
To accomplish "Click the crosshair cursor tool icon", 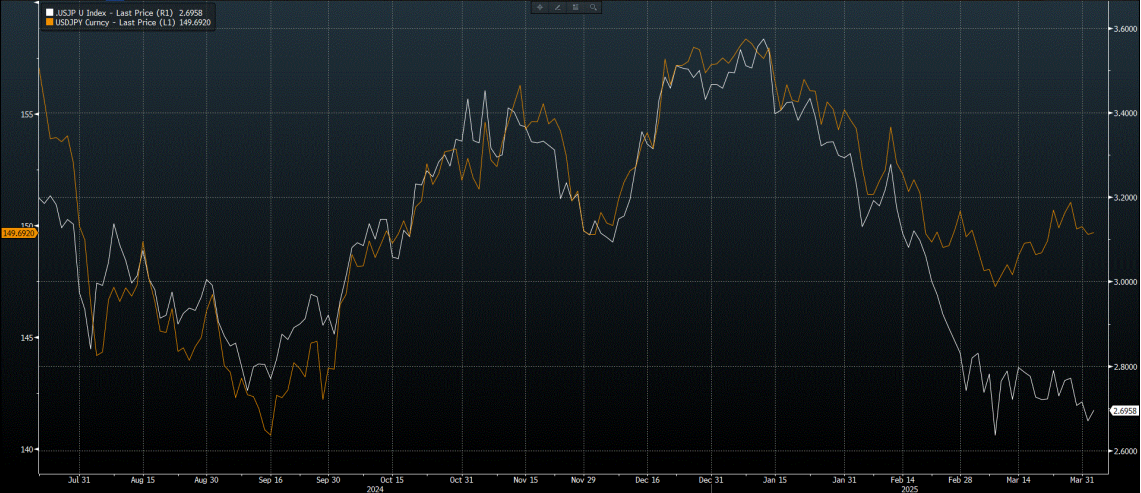I will [540, 7].
